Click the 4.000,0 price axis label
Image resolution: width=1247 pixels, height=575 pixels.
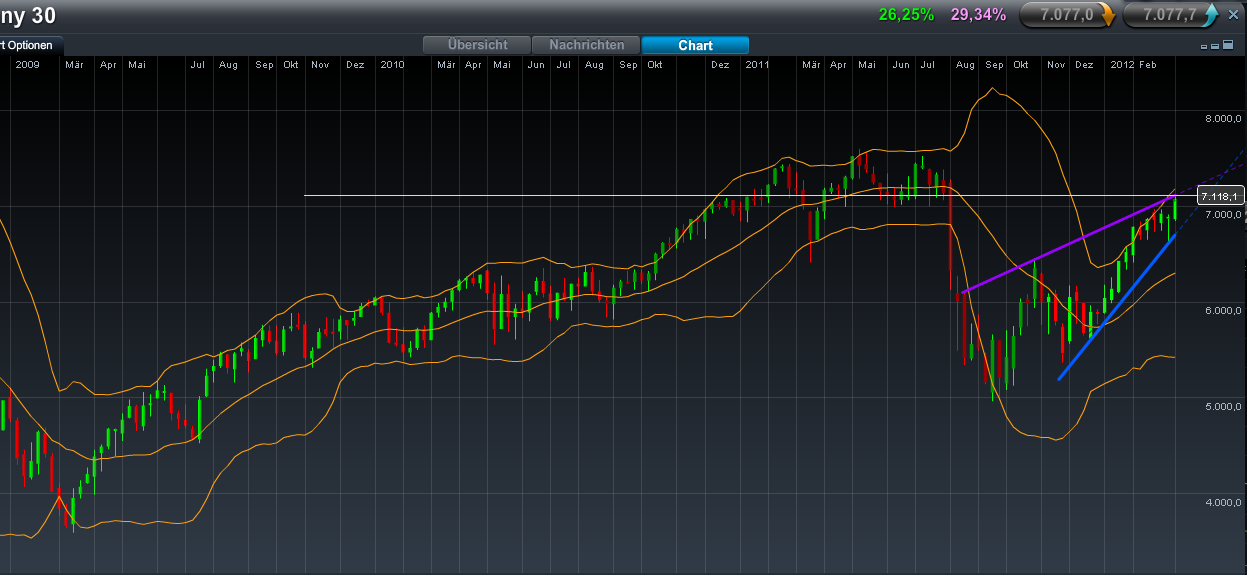[1221, 502]
